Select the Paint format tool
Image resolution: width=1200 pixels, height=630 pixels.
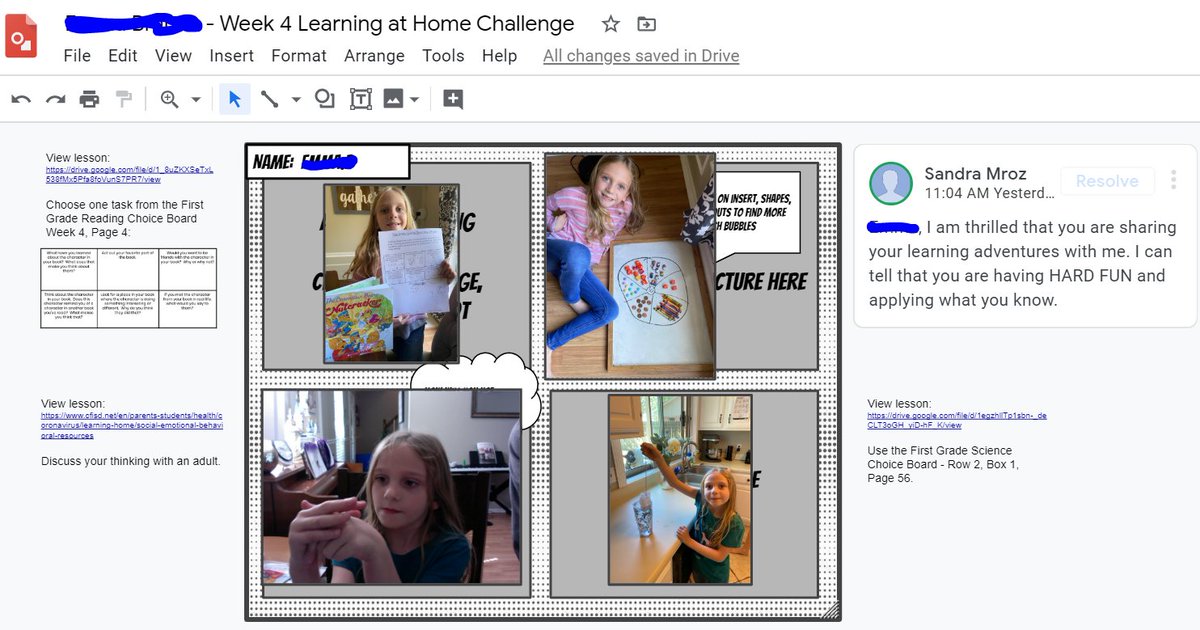(x=124, y=99)
